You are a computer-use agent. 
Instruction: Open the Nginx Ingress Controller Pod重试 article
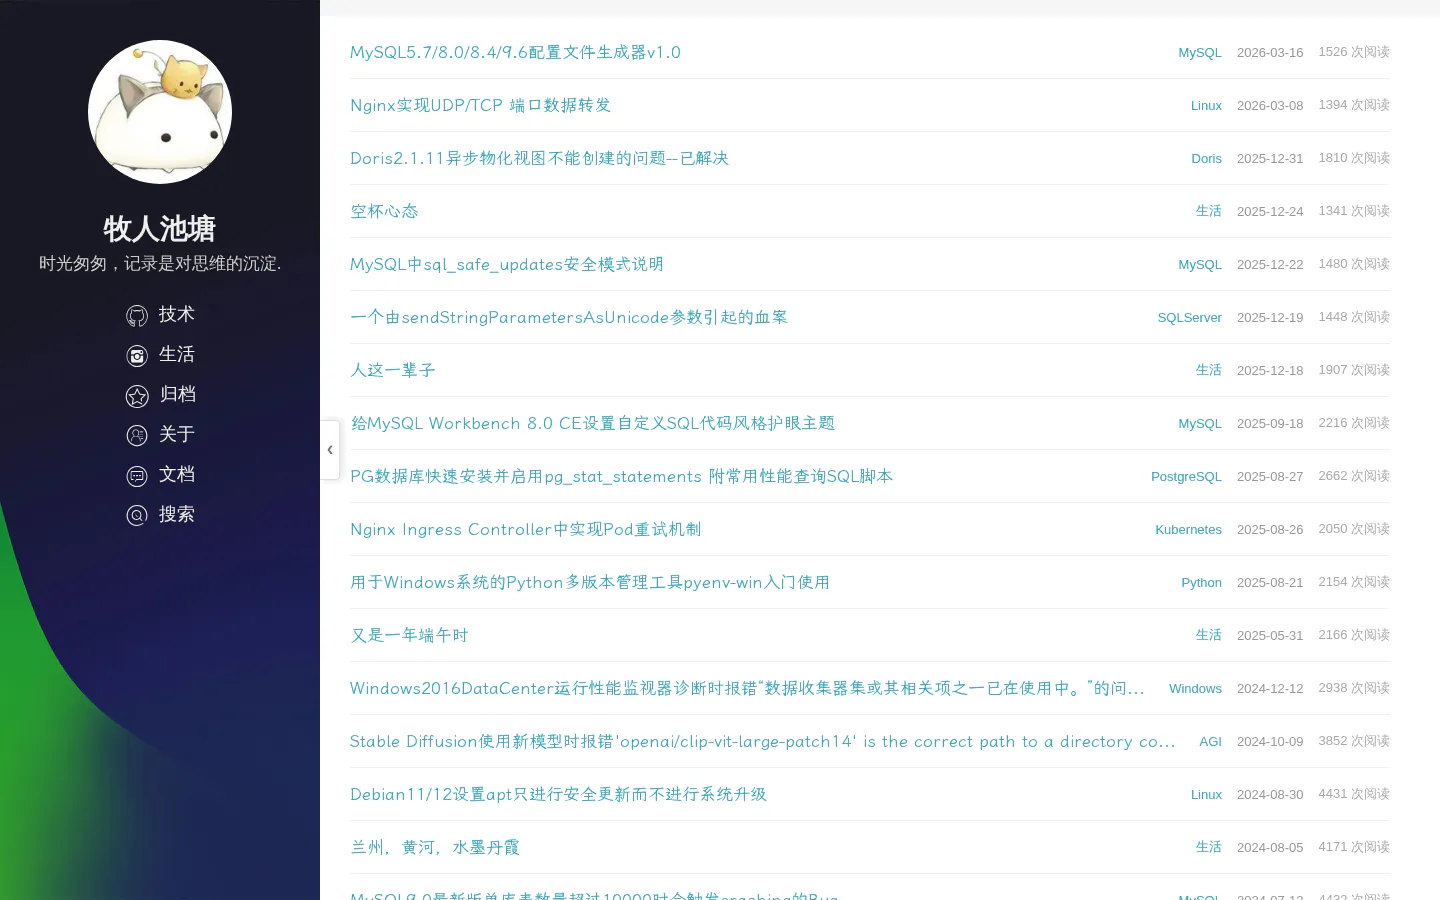pos(525,529)
